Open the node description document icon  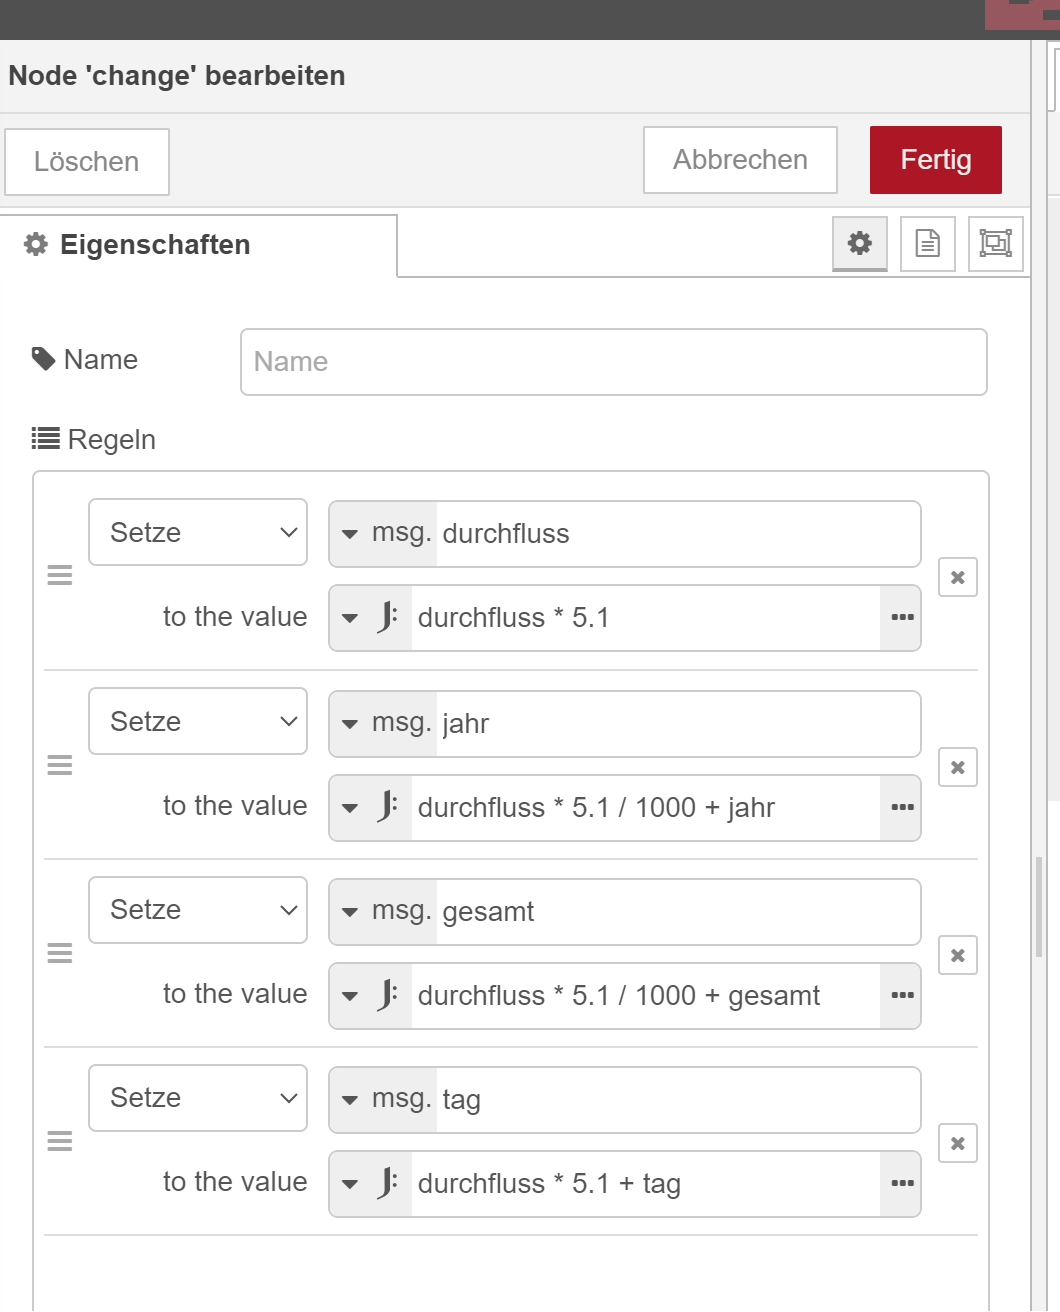point(928,243)
